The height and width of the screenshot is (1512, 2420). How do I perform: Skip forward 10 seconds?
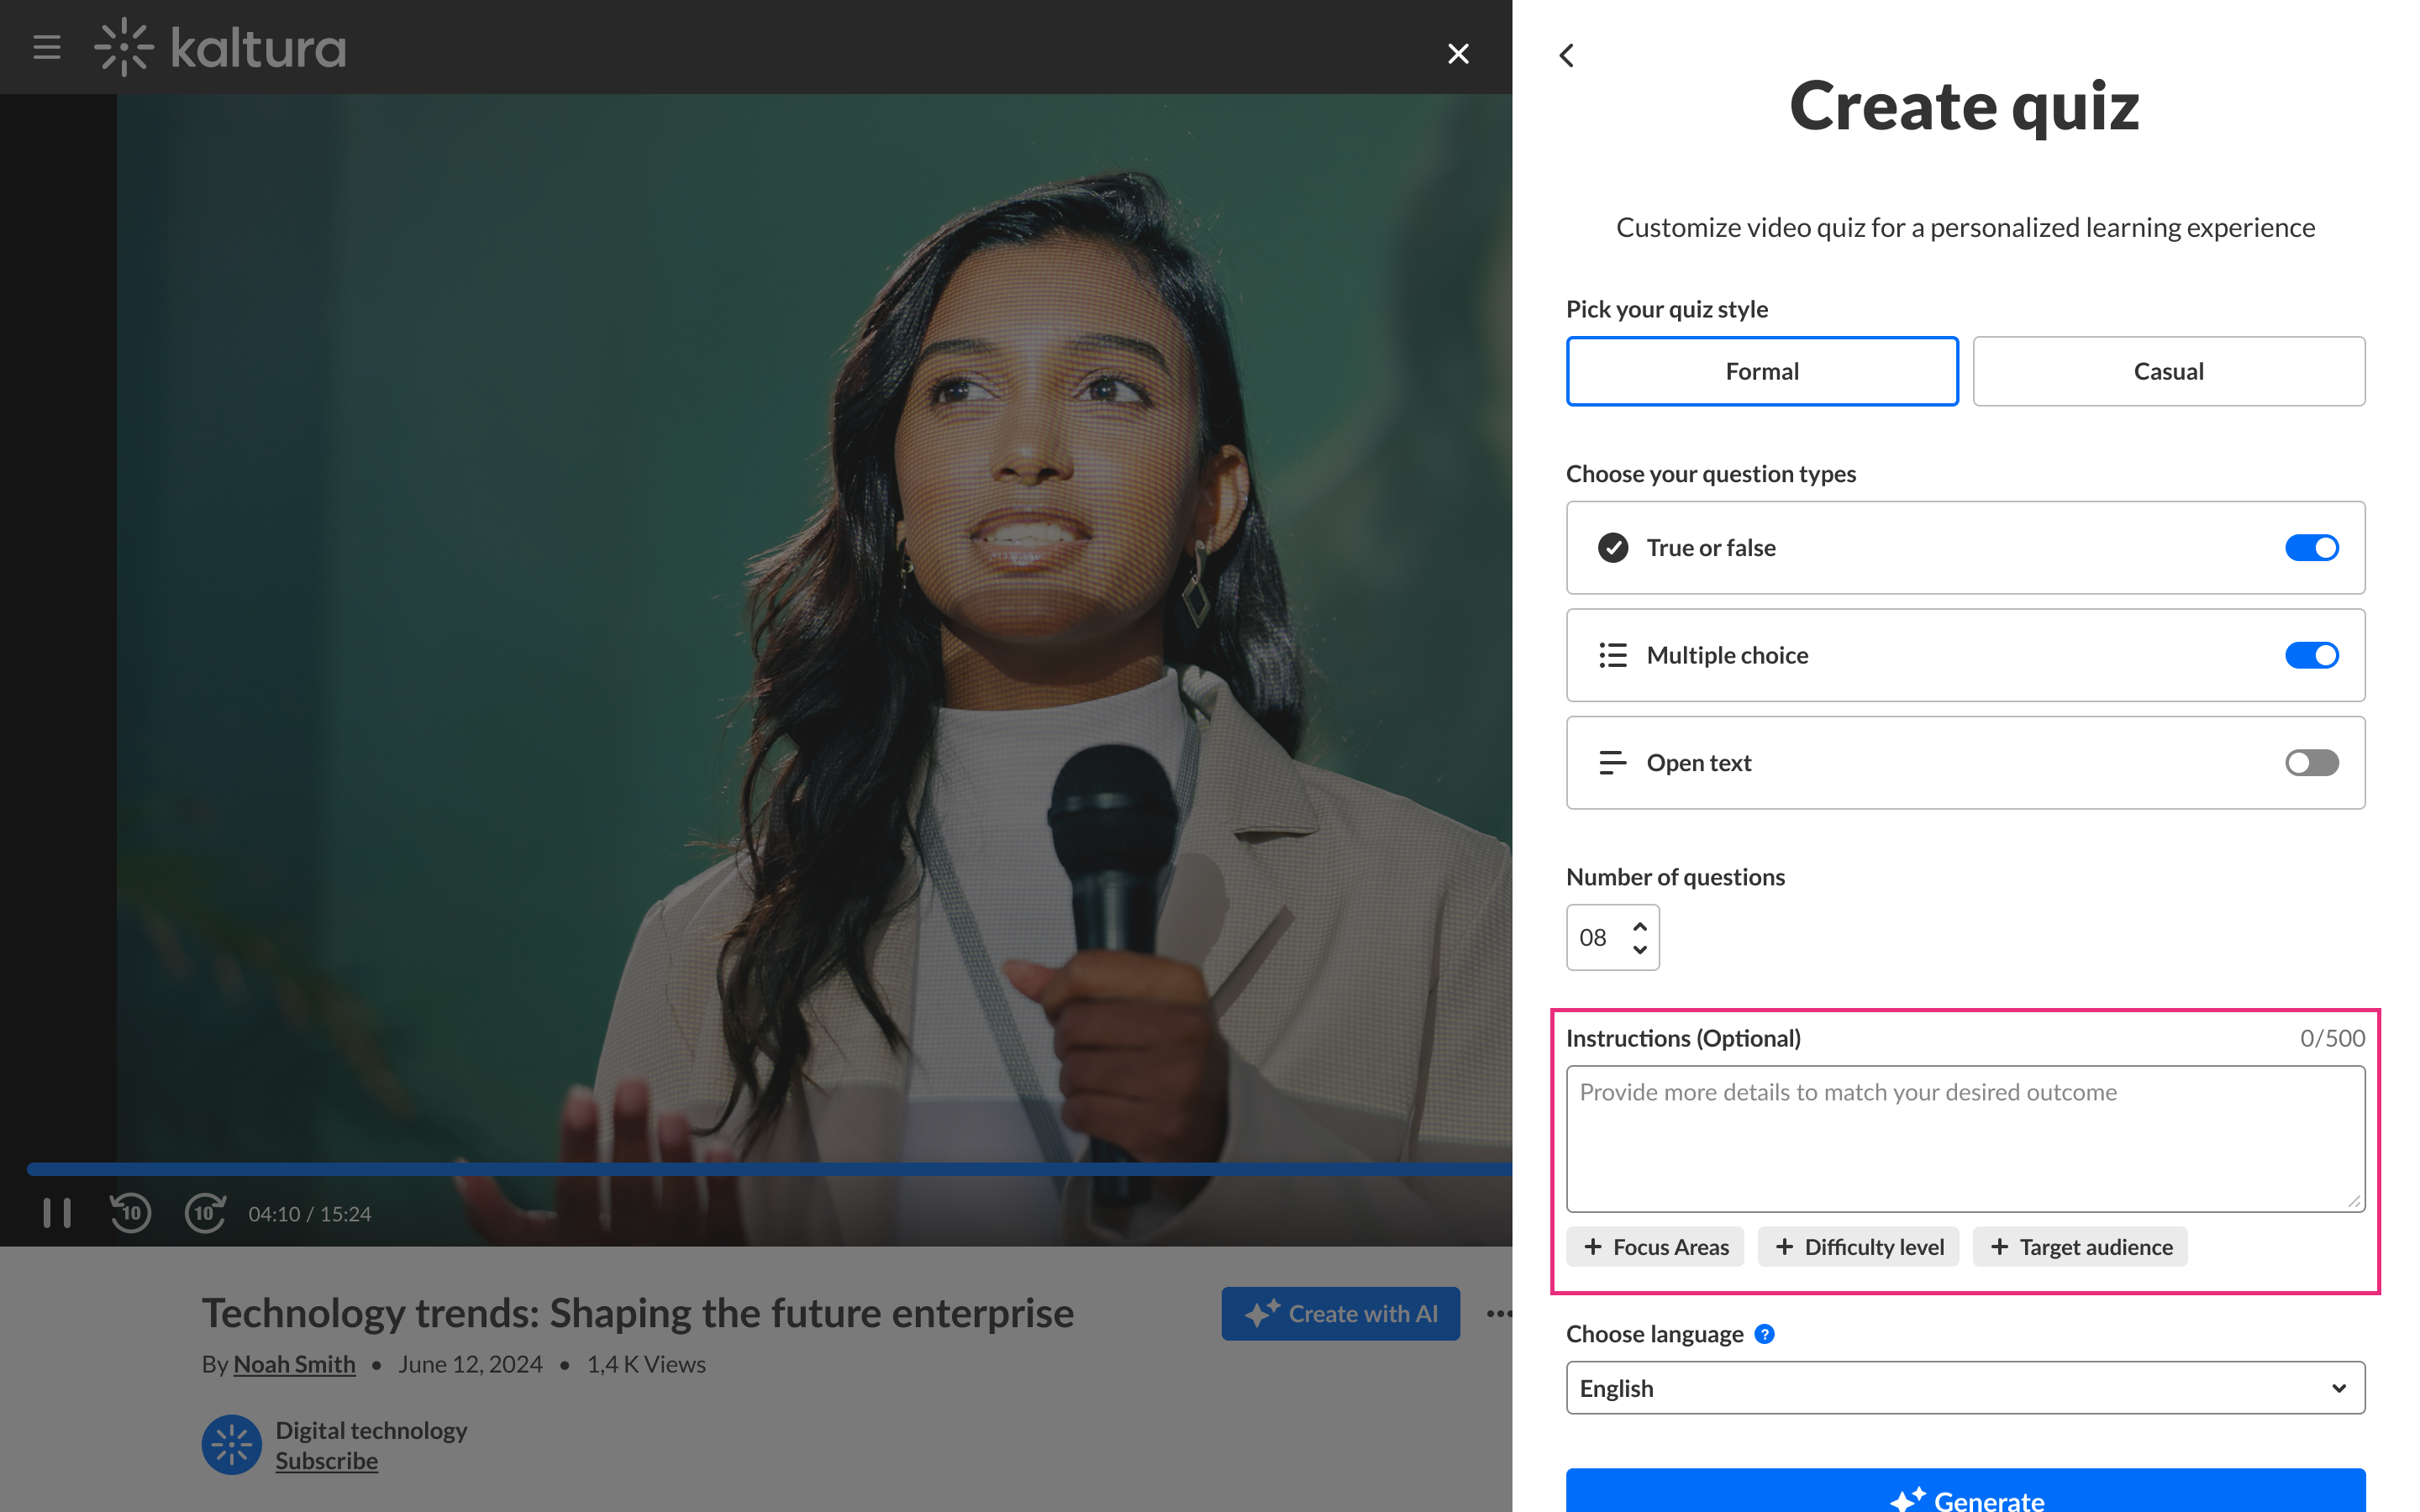204,1213
